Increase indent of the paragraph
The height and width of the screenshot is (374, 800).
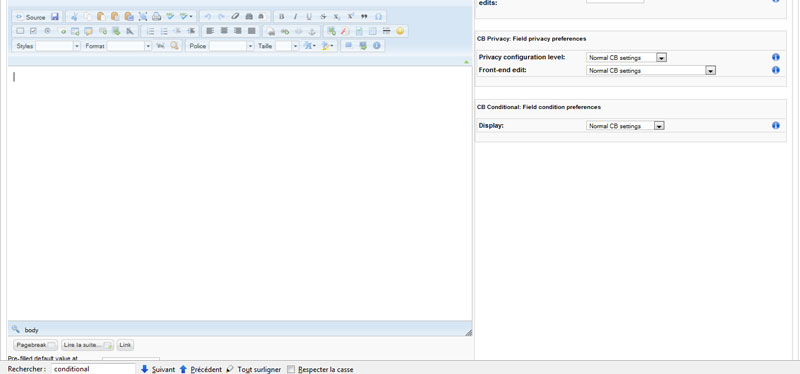191,31
